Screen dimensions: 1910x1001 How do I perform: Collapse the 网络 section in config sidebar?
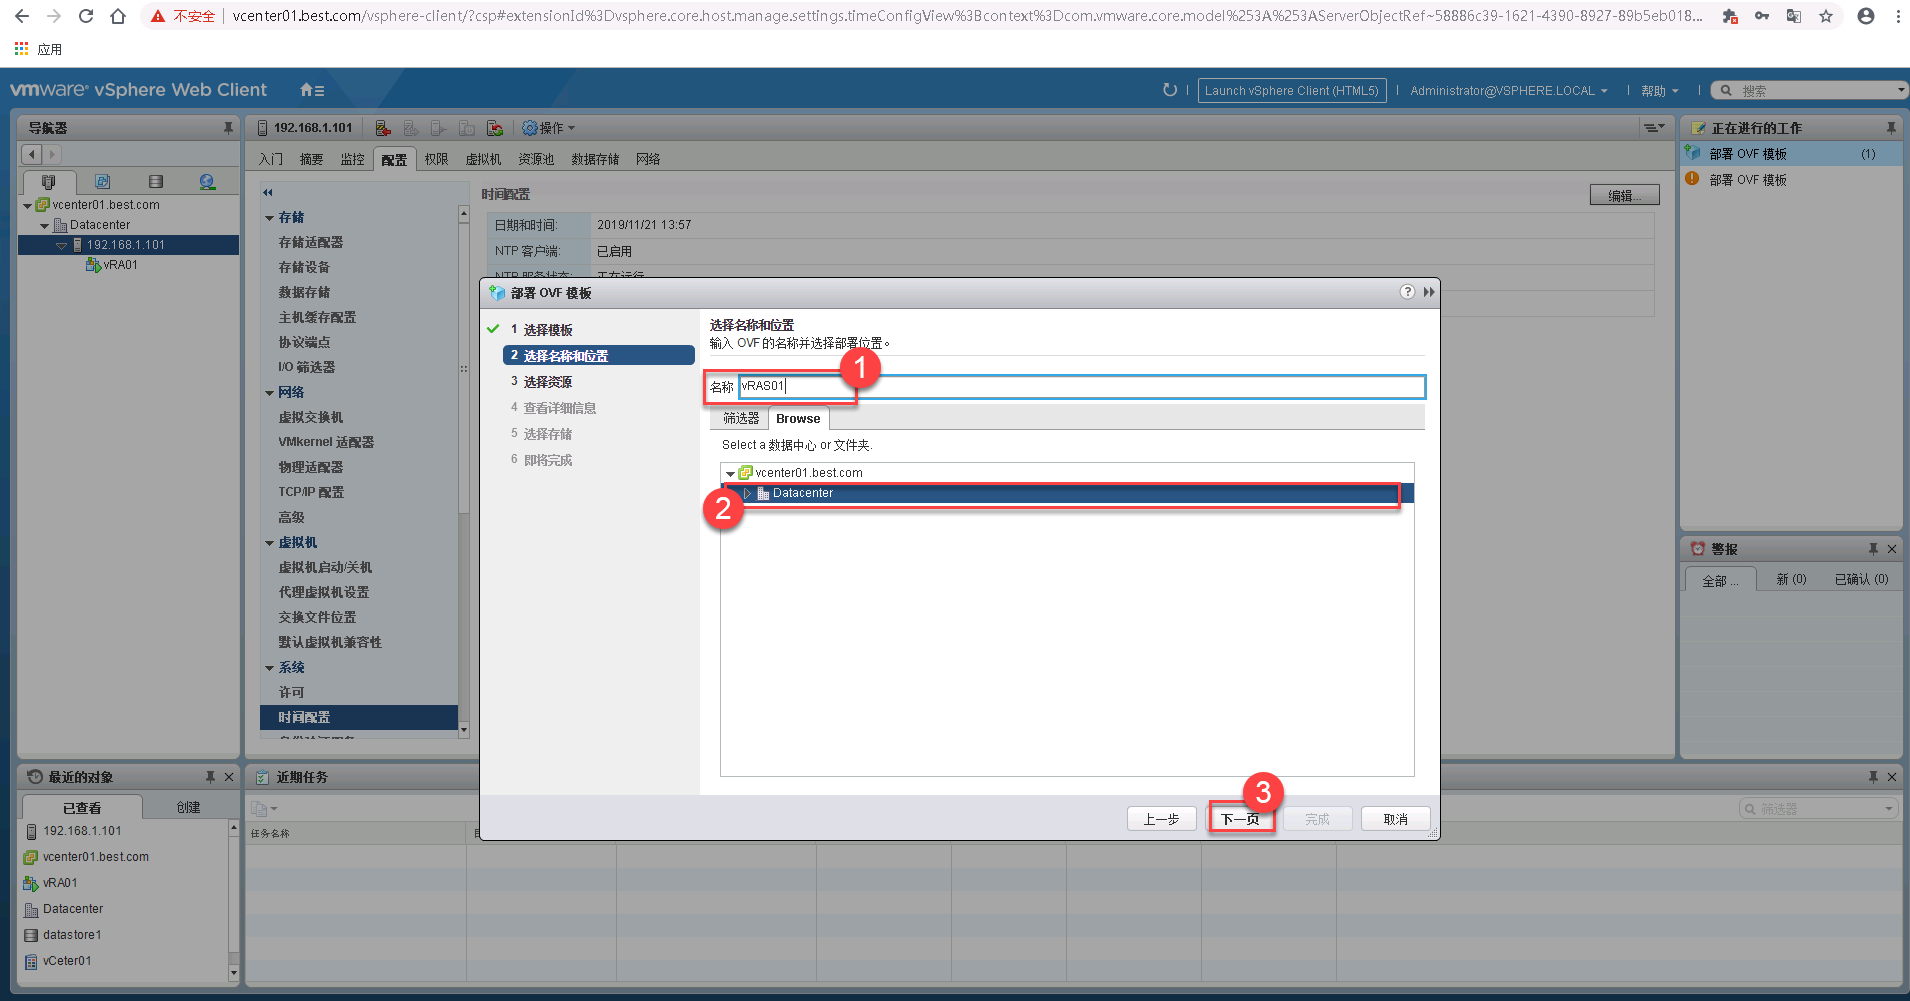tap(269, 393)
